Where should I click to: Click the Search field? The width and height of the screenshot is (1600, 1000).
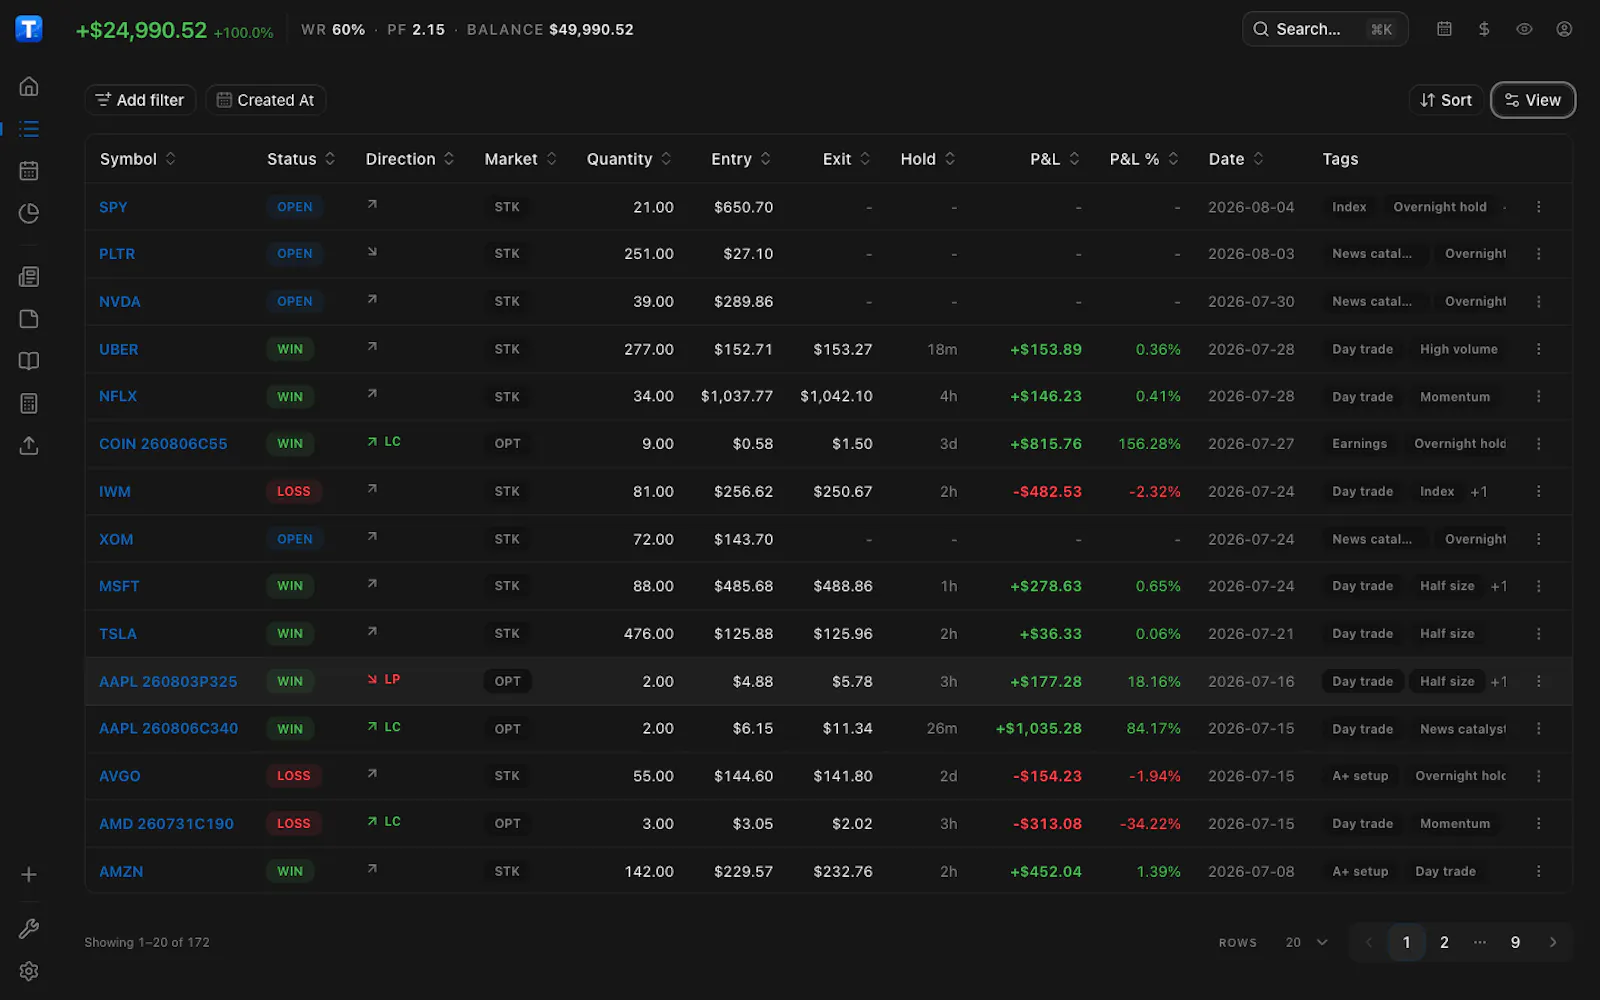point(1325,29)
